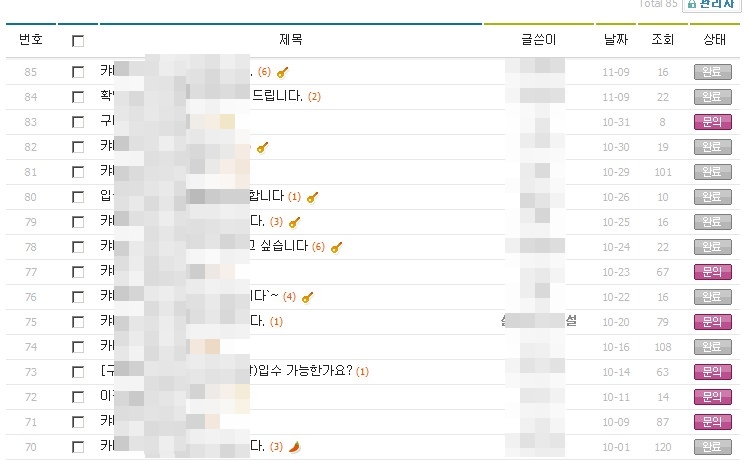Image resolution: width=750 pixels, height=461 pixels.
Task: Tick the checkbox for post 77
Action: point(78,272)
